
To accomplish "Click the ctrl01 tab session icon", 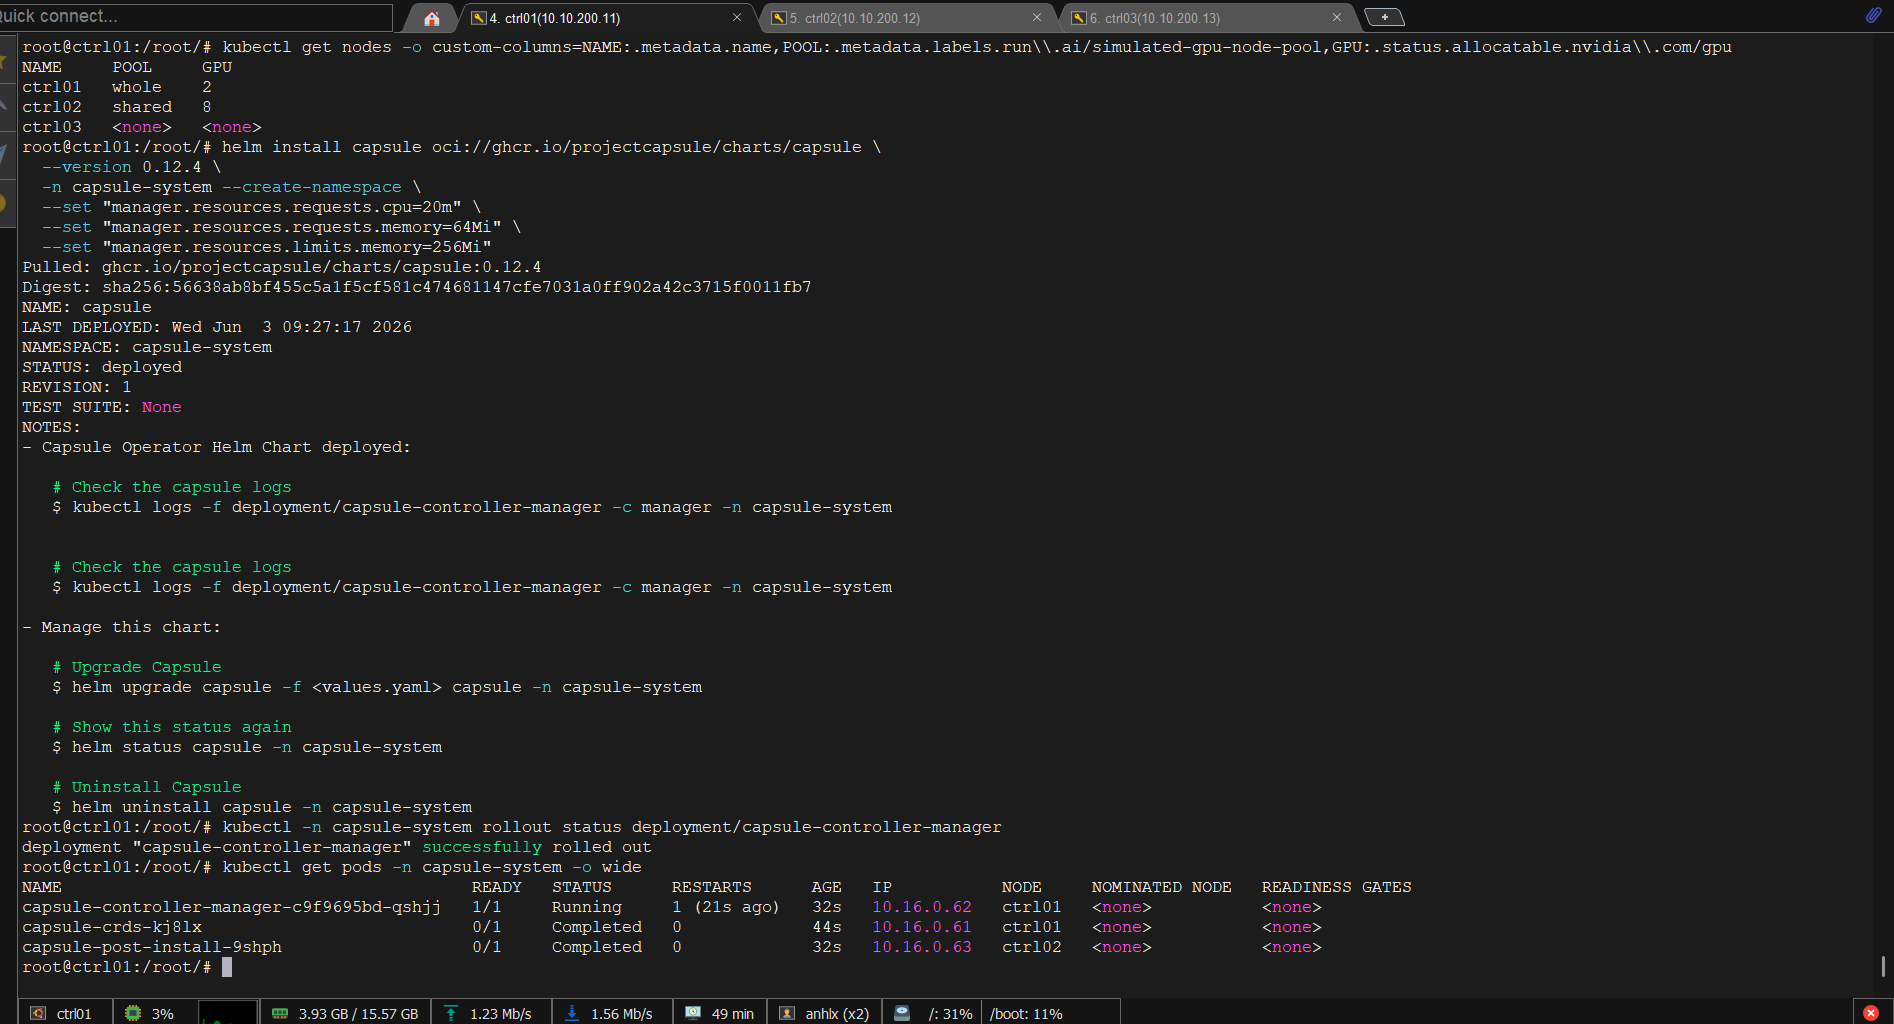I will [x=479, y=18].
